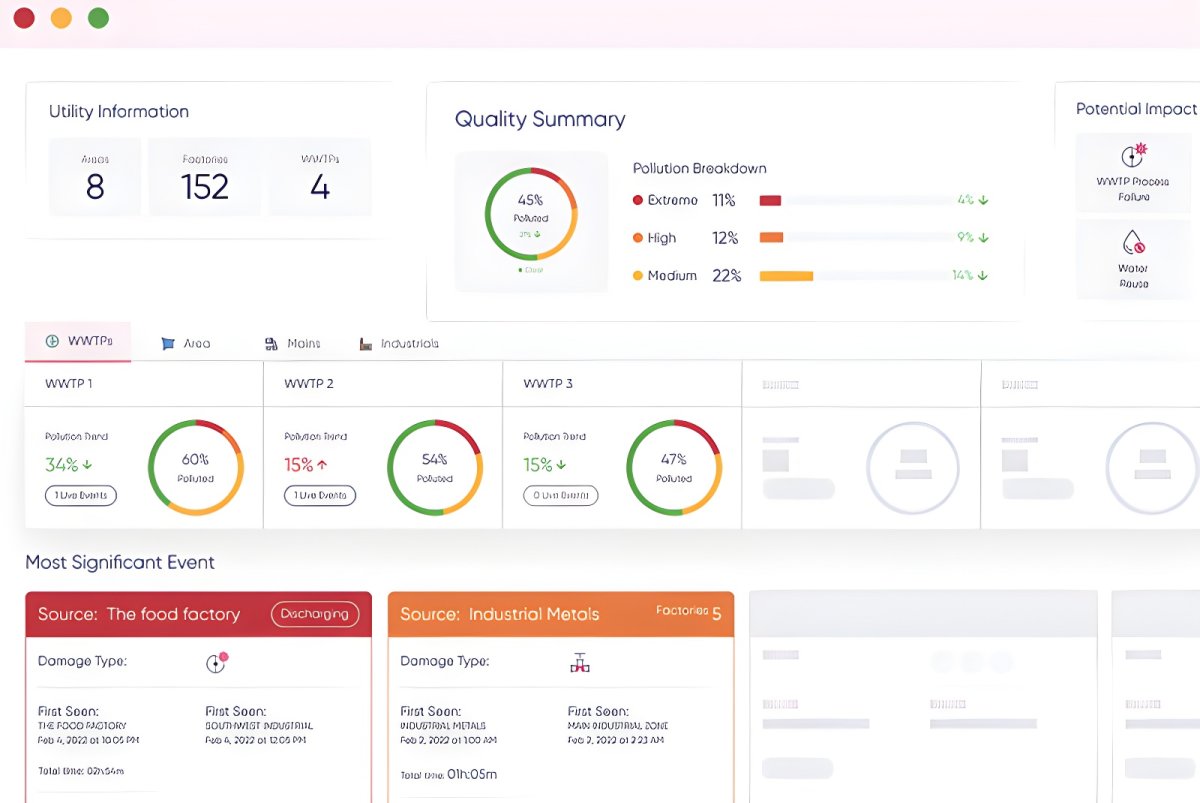Image resolution: width=1200 pixels, height=803 pixels.
Task: Click the yellow Medium legend dot
Action: coord(638,275)
